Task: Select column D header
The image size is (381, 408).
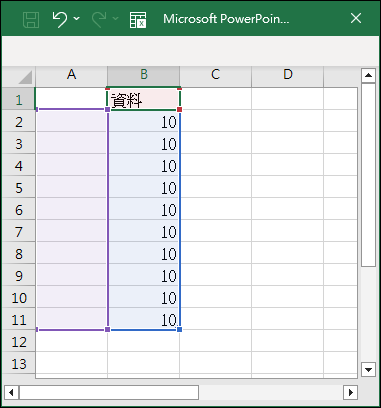Action: [x=287, y=76]
